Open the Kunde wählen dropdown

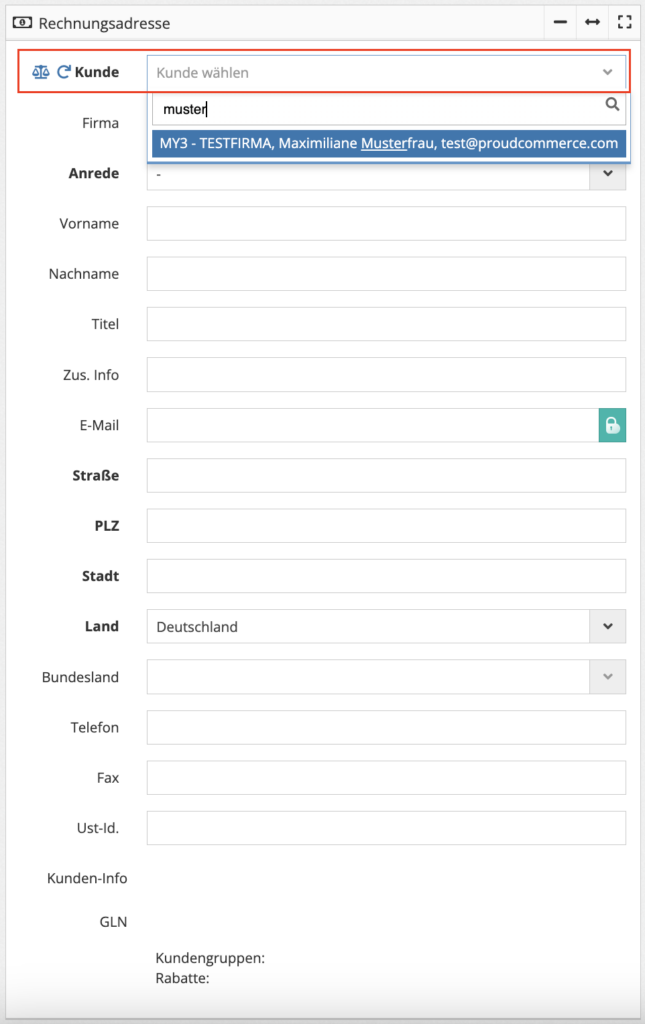pyautogui.click(x=386, y=72)
